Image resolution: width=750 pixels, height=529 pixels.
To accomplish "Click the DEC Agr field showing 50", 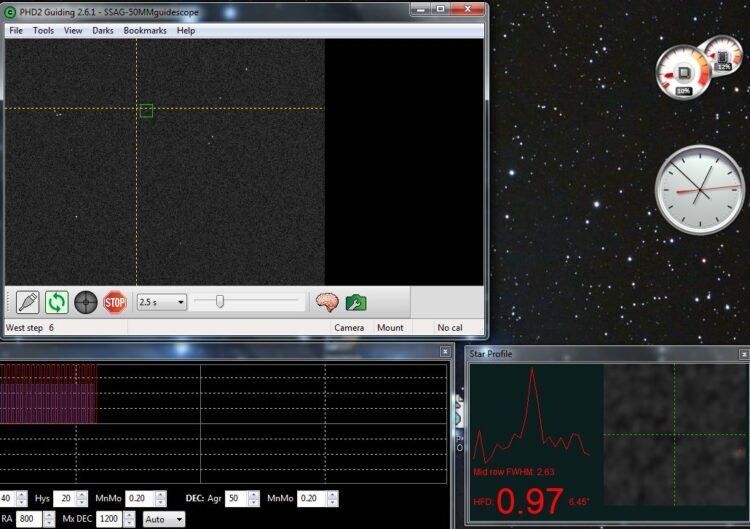I will pyautogui.click(x=236, y=498).
